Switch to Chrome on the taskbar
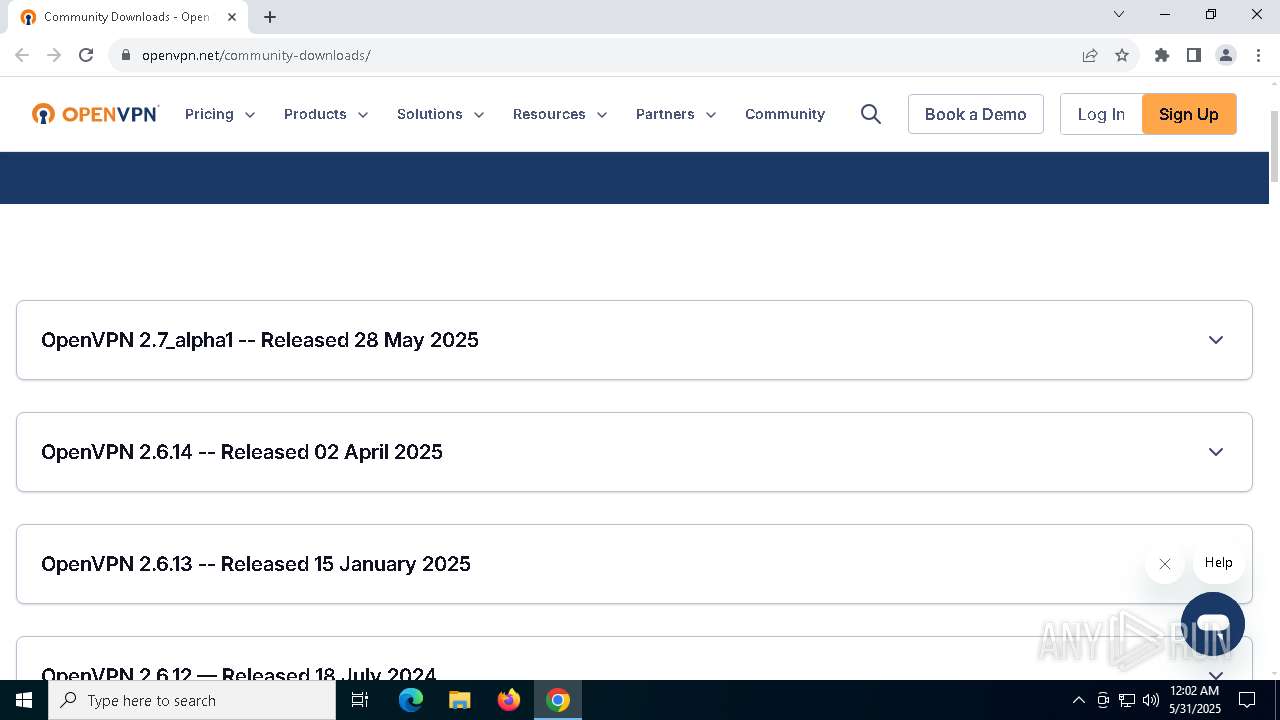The width and height of the screenshot is (1280, 720). pyautogui.click(x=558, y=700)
